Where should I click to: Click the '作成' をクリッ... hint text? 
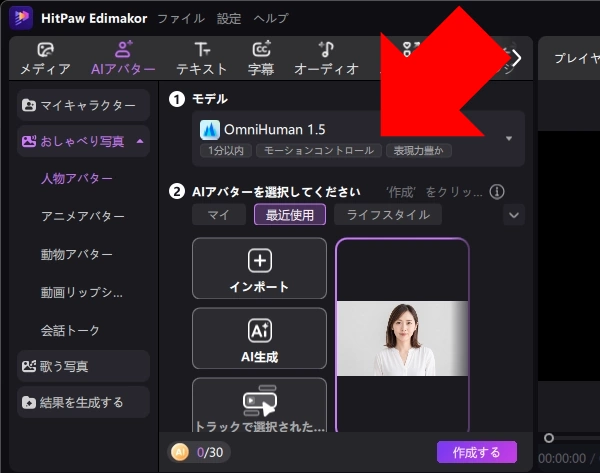pyautogui.click(x=434, y=192)
